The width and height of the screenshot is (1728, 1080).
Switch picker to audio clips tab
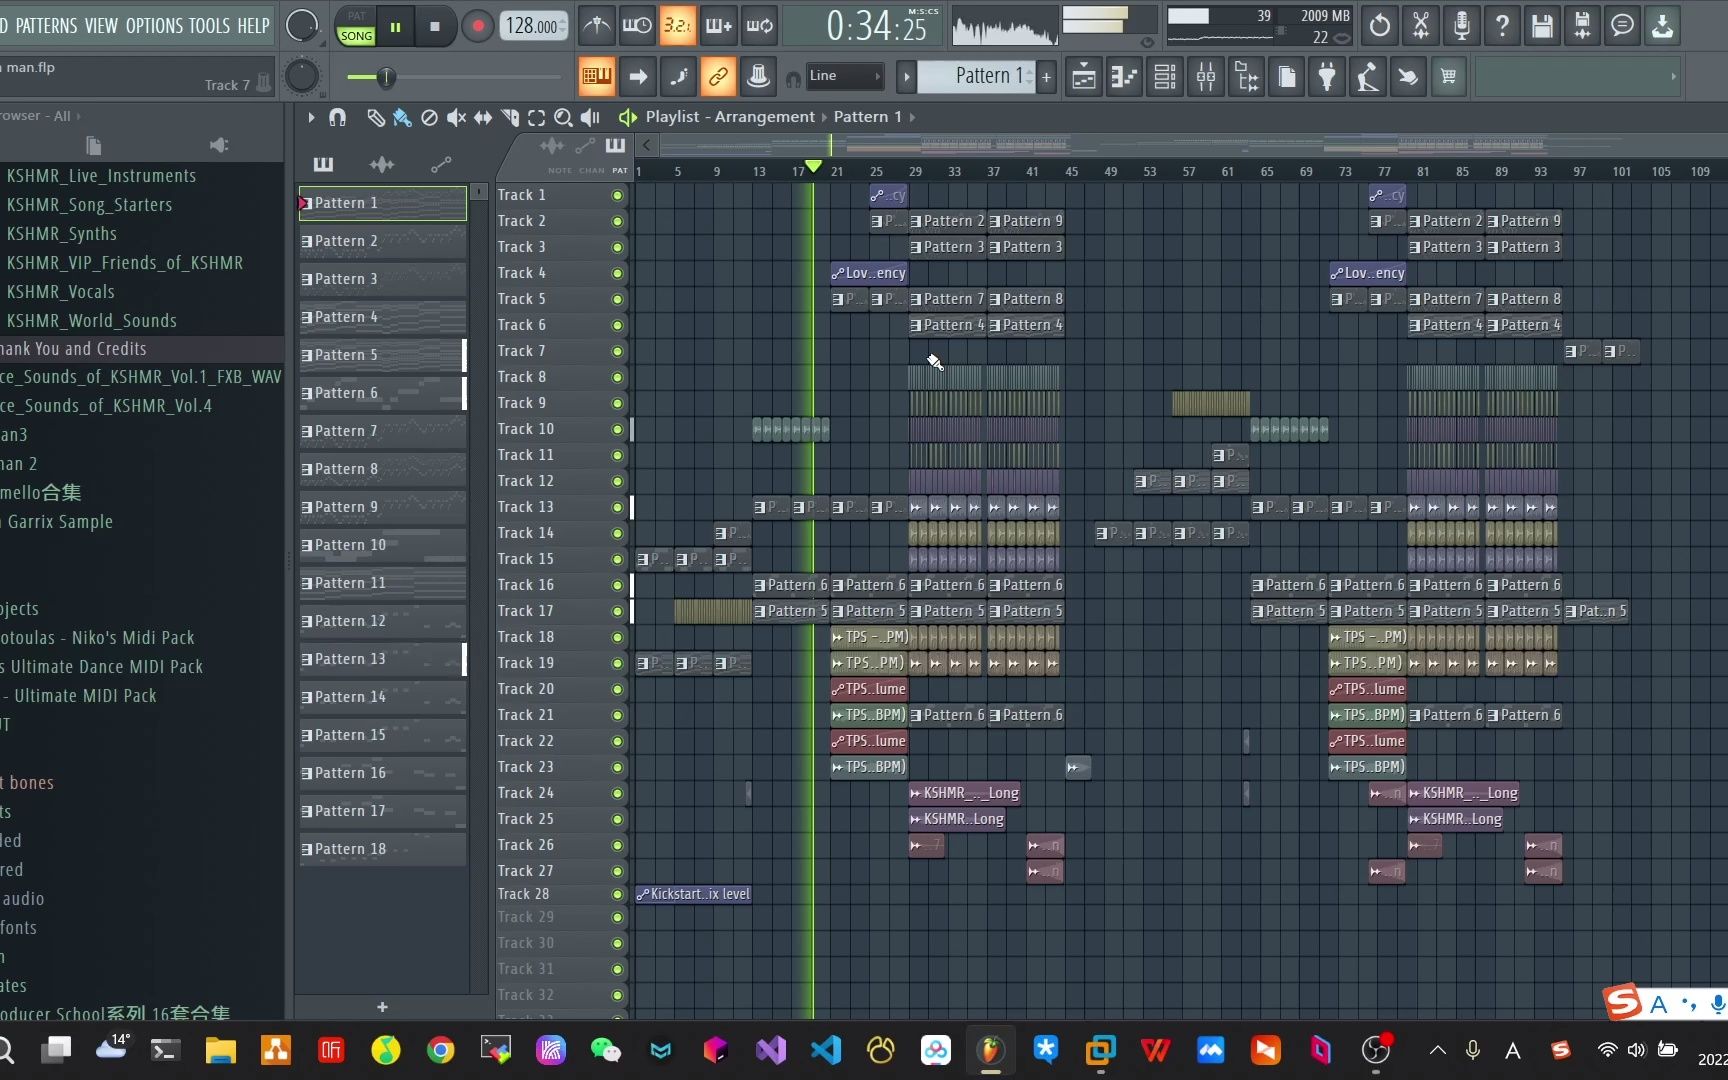coord(382,164)
